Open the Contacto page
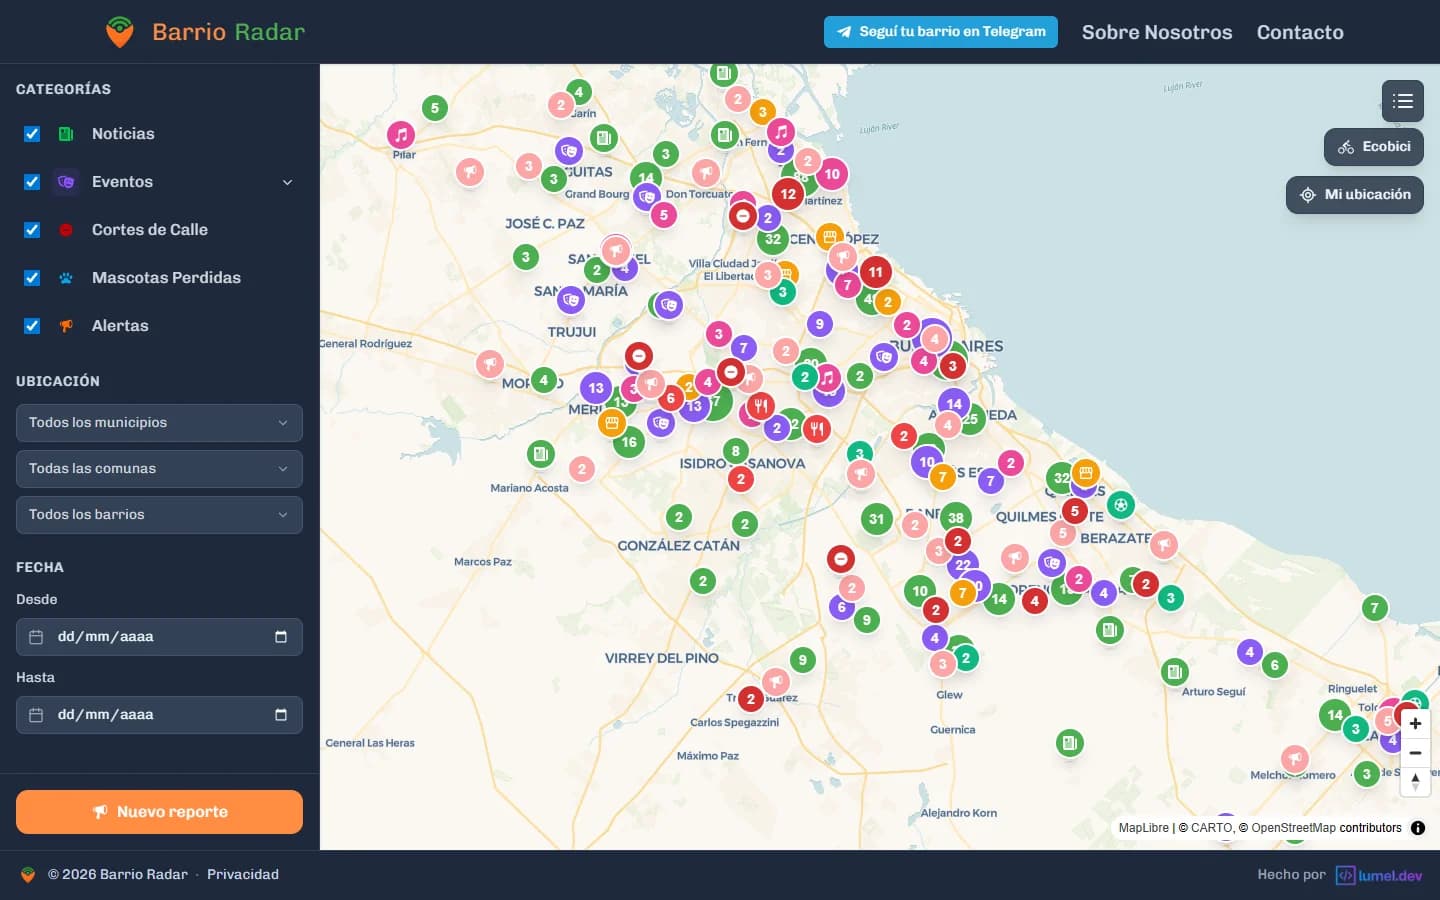The height and width of the screenshot is (900, 1440). pos(1300,32)
